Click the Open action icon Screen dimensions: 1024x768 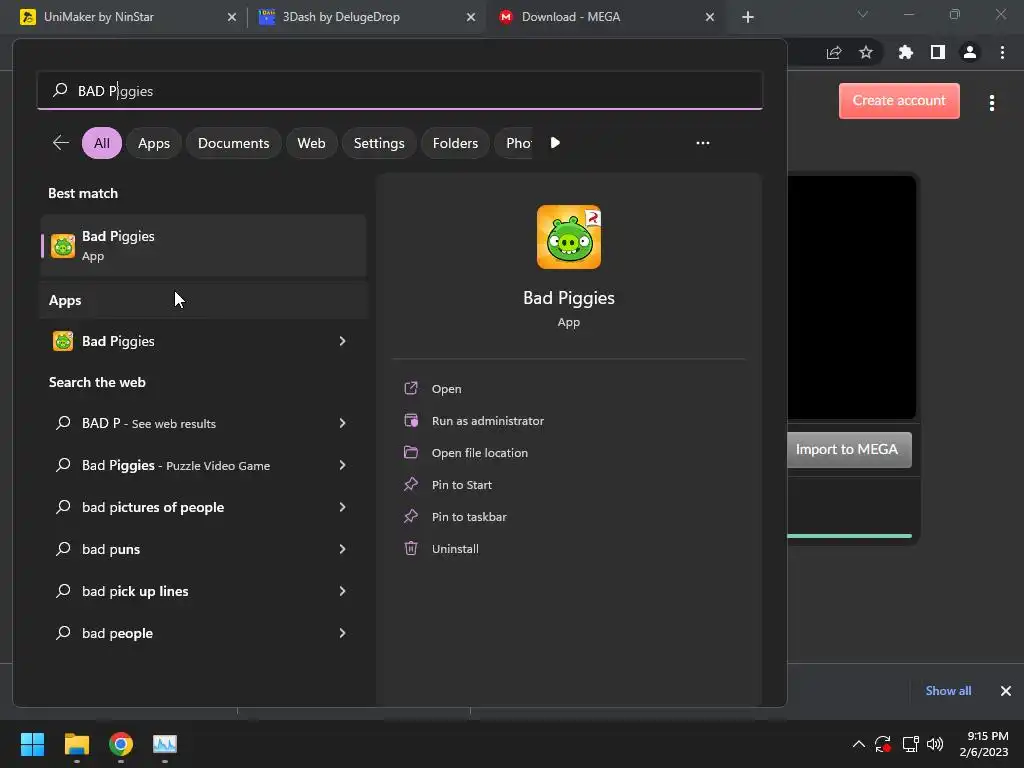coord(411,389)
